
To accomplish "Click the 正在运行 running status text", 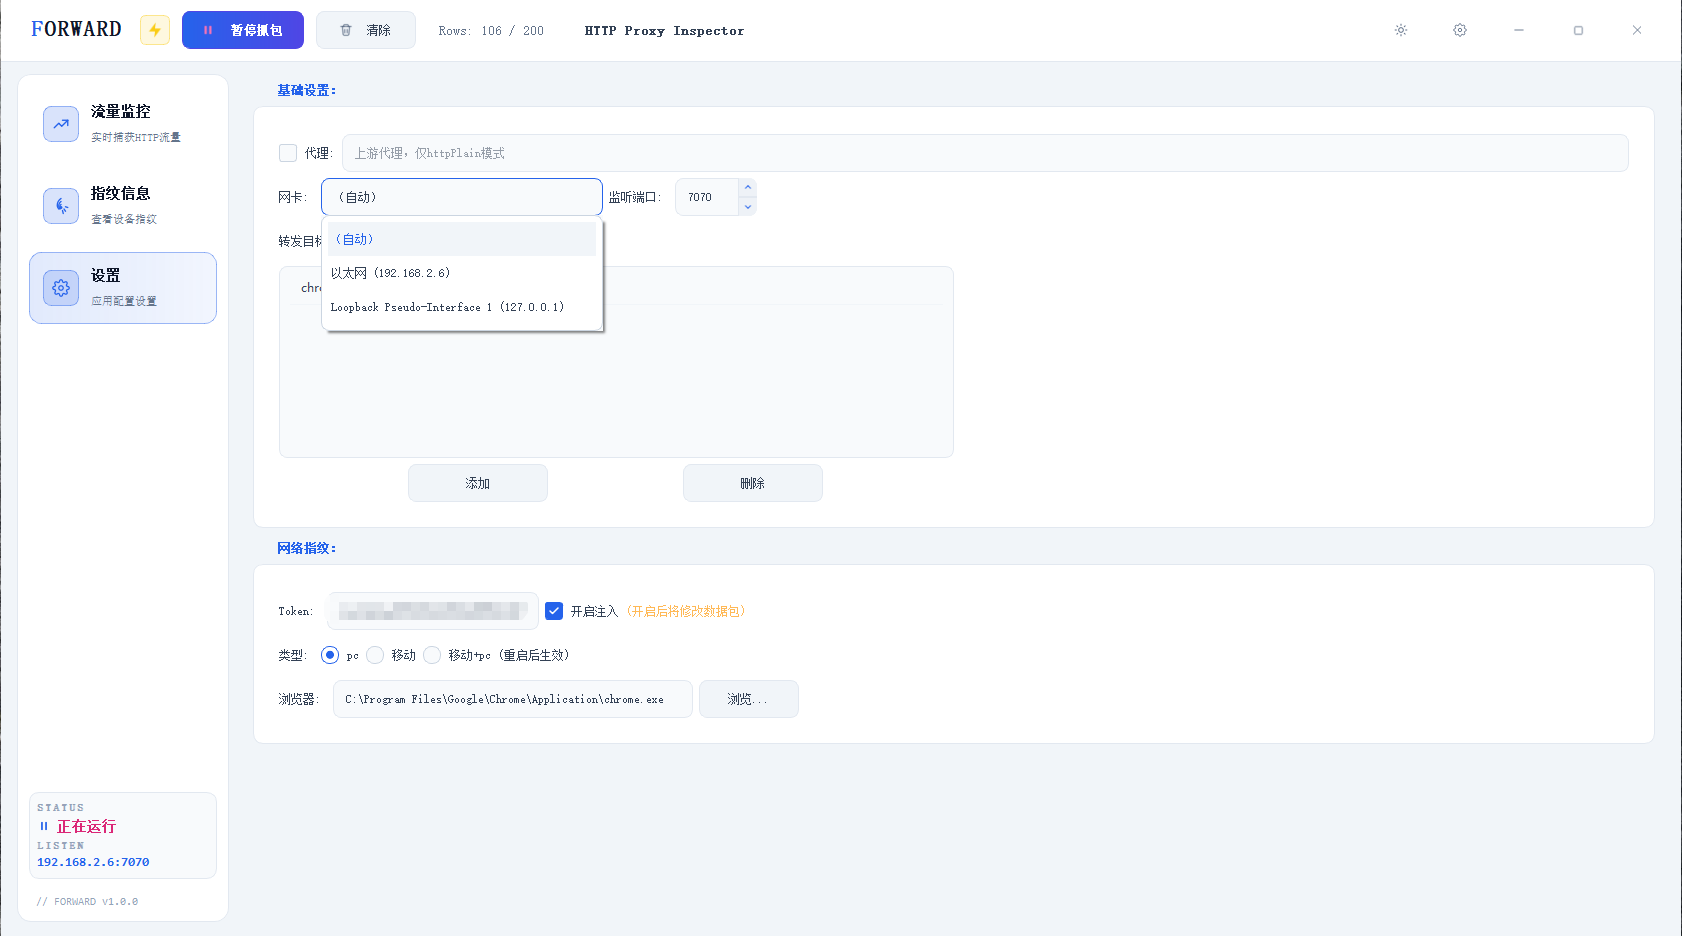I will pyautogui.click(x=86, y=826).
